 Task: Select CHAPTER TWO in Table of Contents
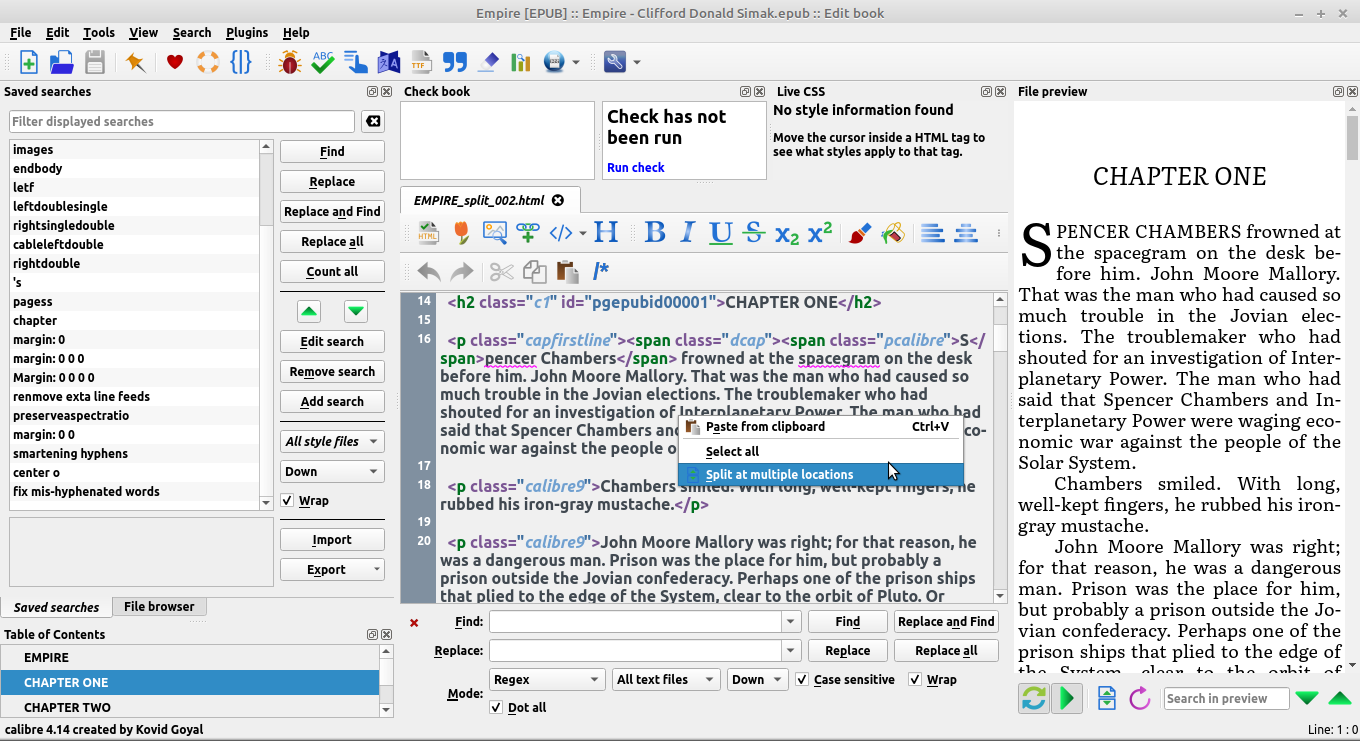pyautogui.click(x=190, y=707)
